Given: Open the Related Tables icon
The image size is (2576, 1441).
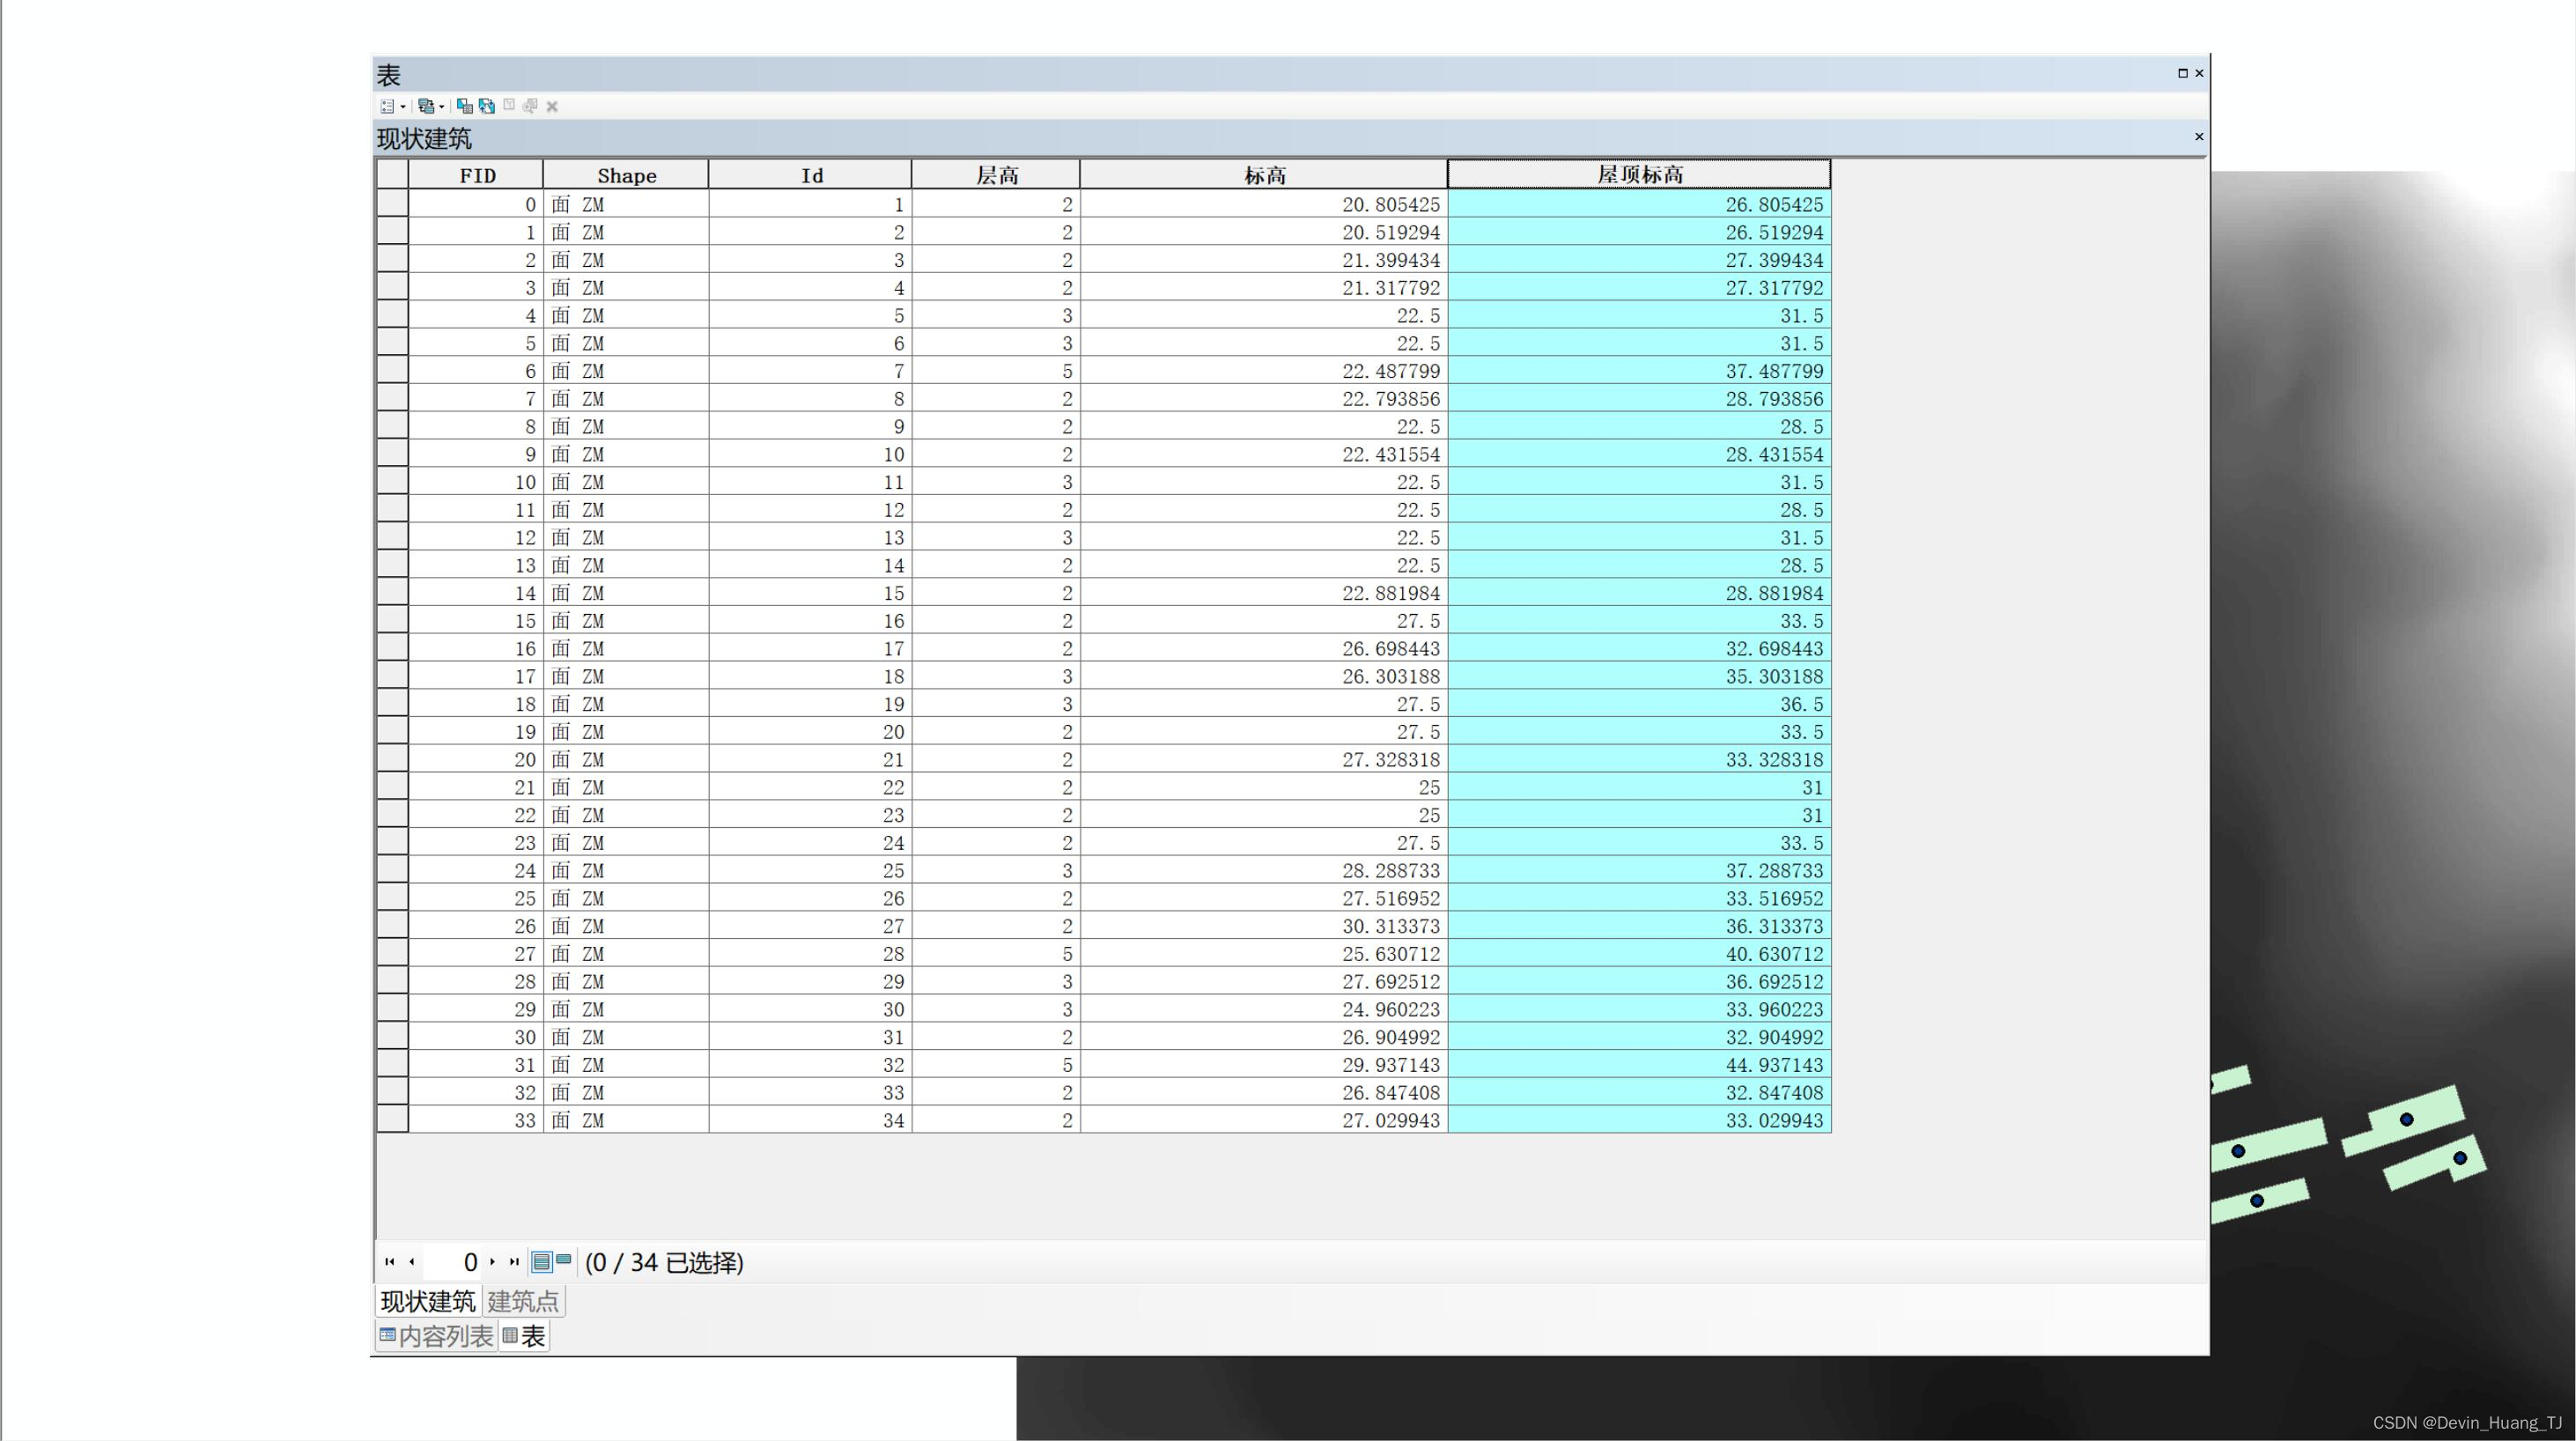Looking at the screenshot, I should pyautogui.click(x=425, y=106).
